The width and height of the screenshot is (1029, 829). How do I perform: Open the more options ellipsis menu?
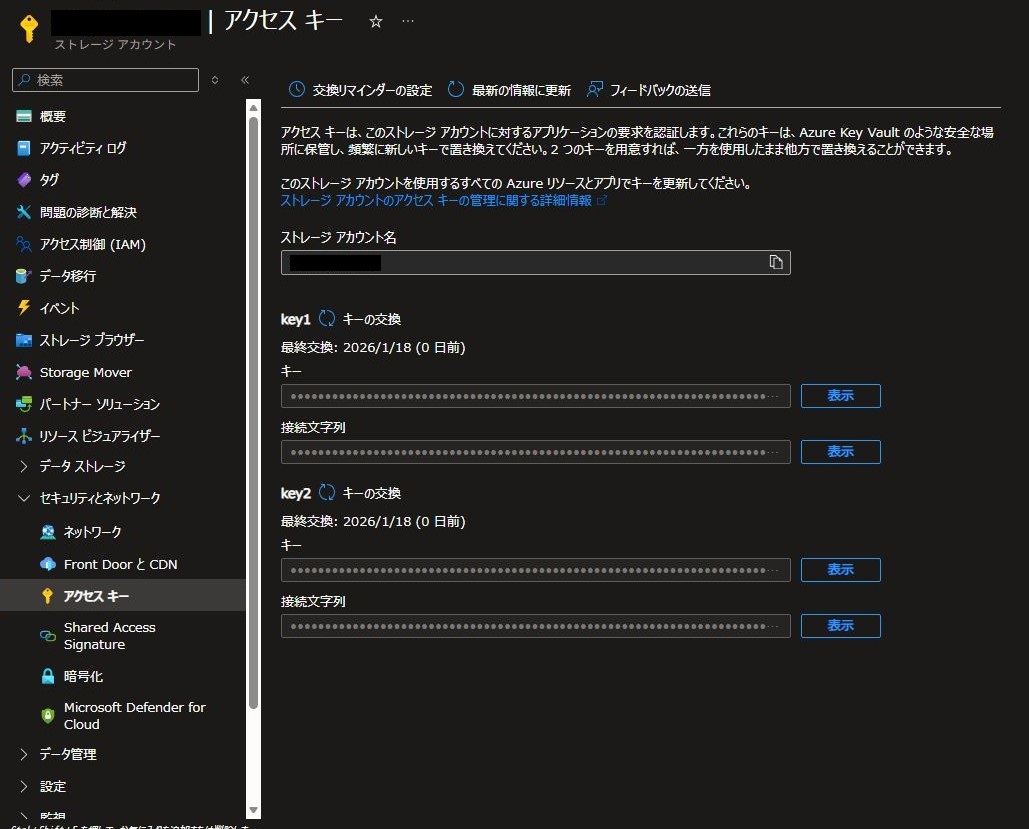(407, 21)
